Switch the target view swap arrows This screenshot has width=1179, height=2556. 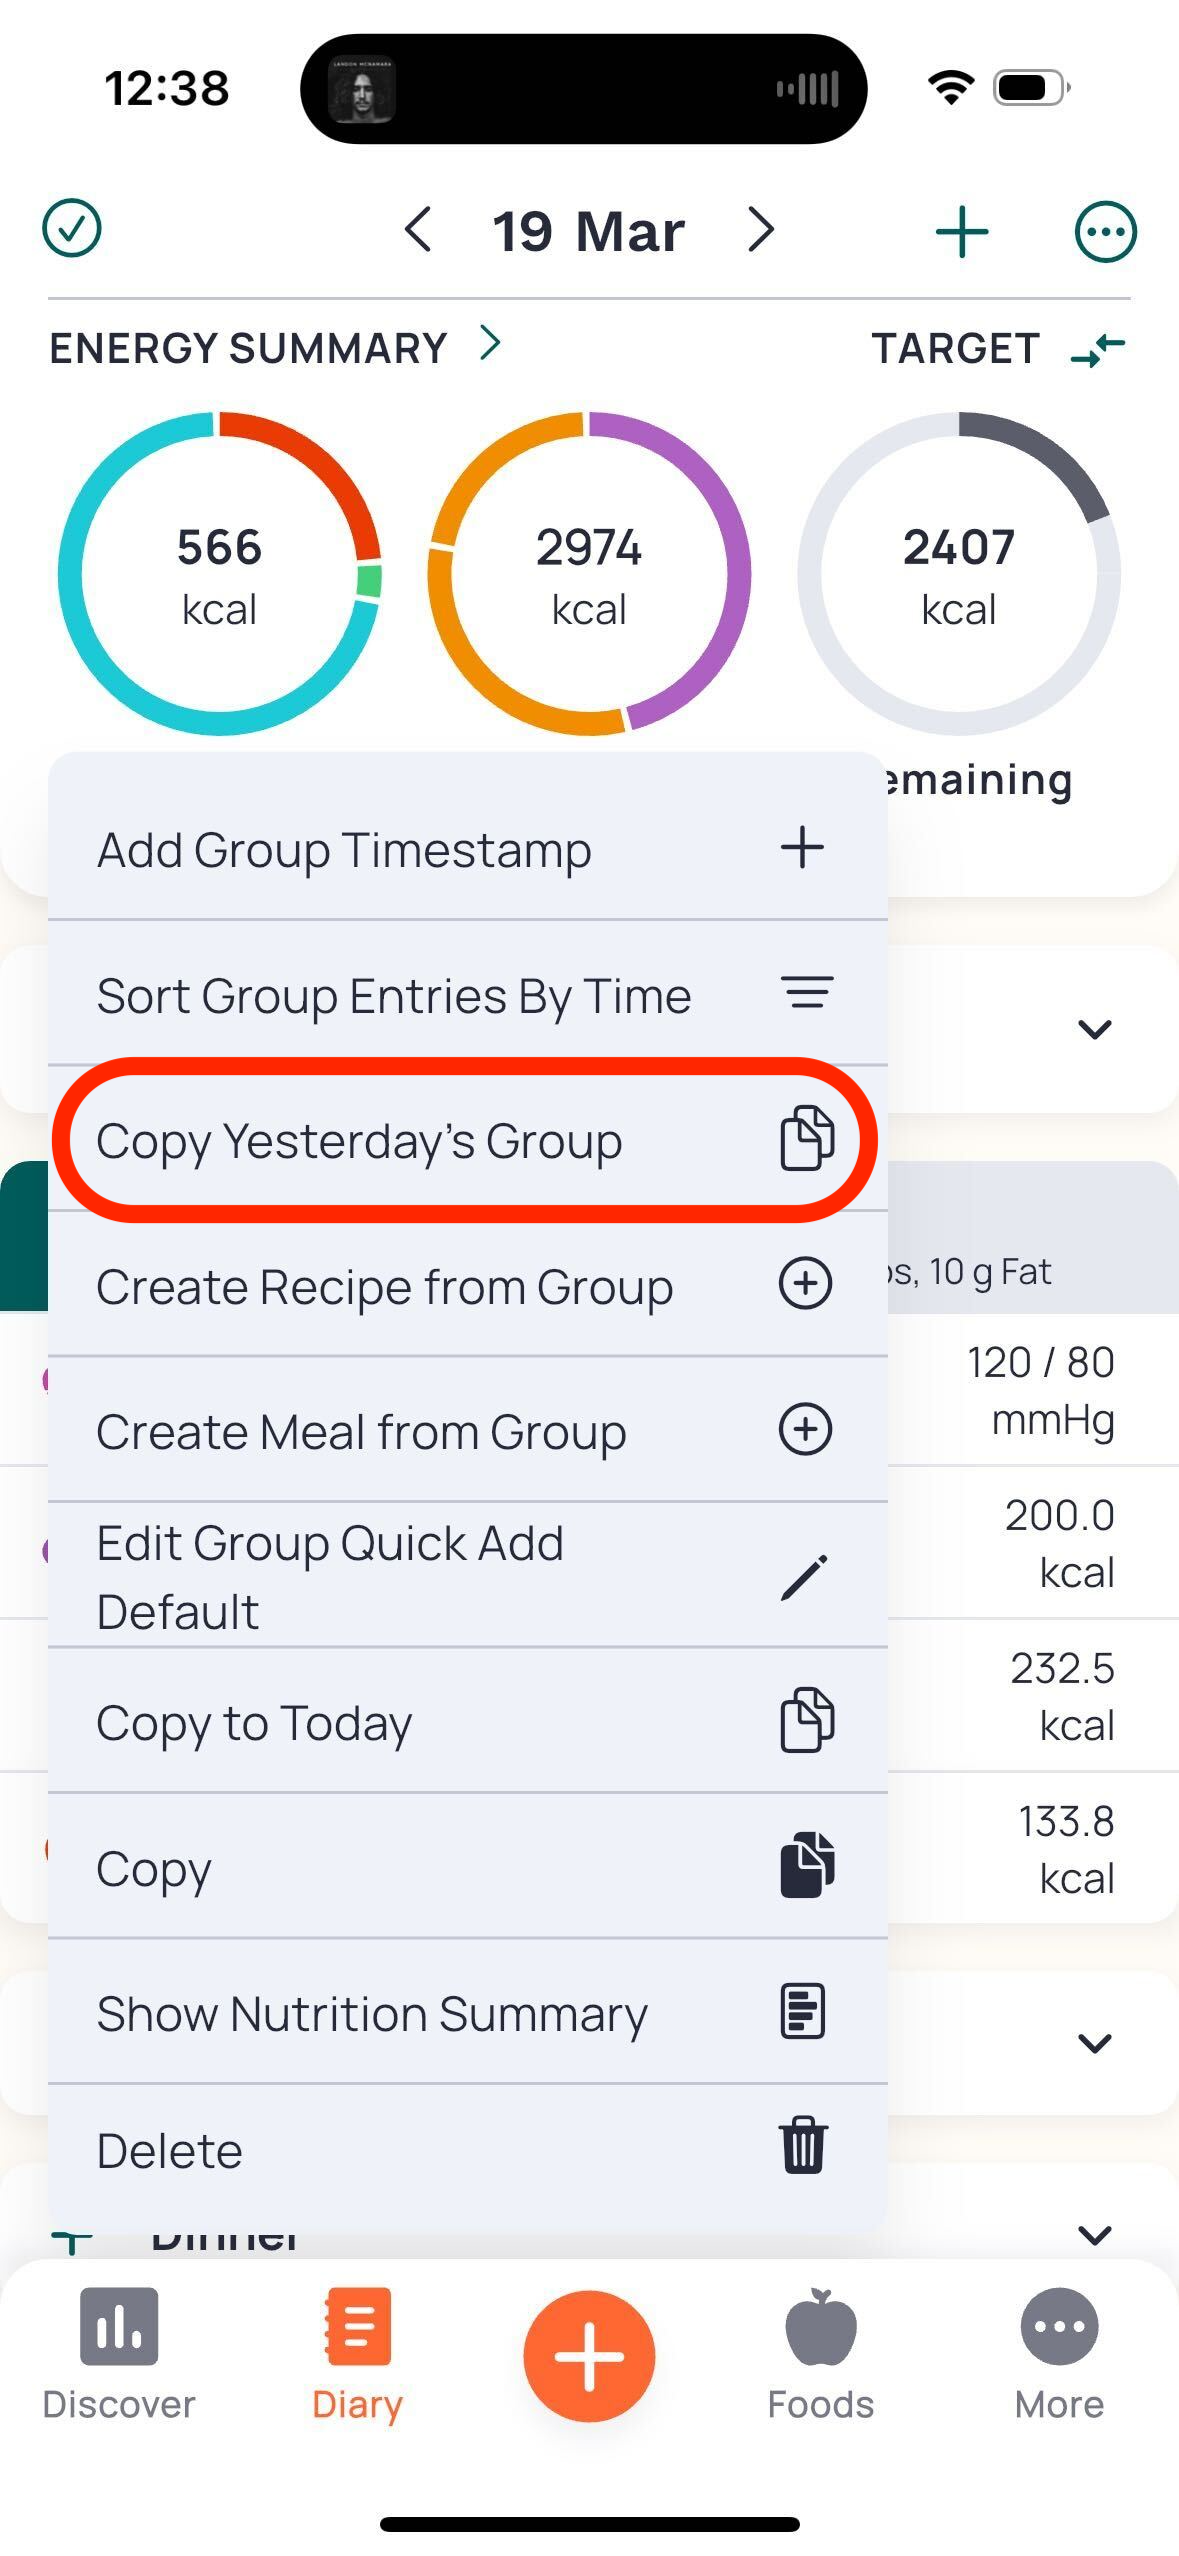1098,349
